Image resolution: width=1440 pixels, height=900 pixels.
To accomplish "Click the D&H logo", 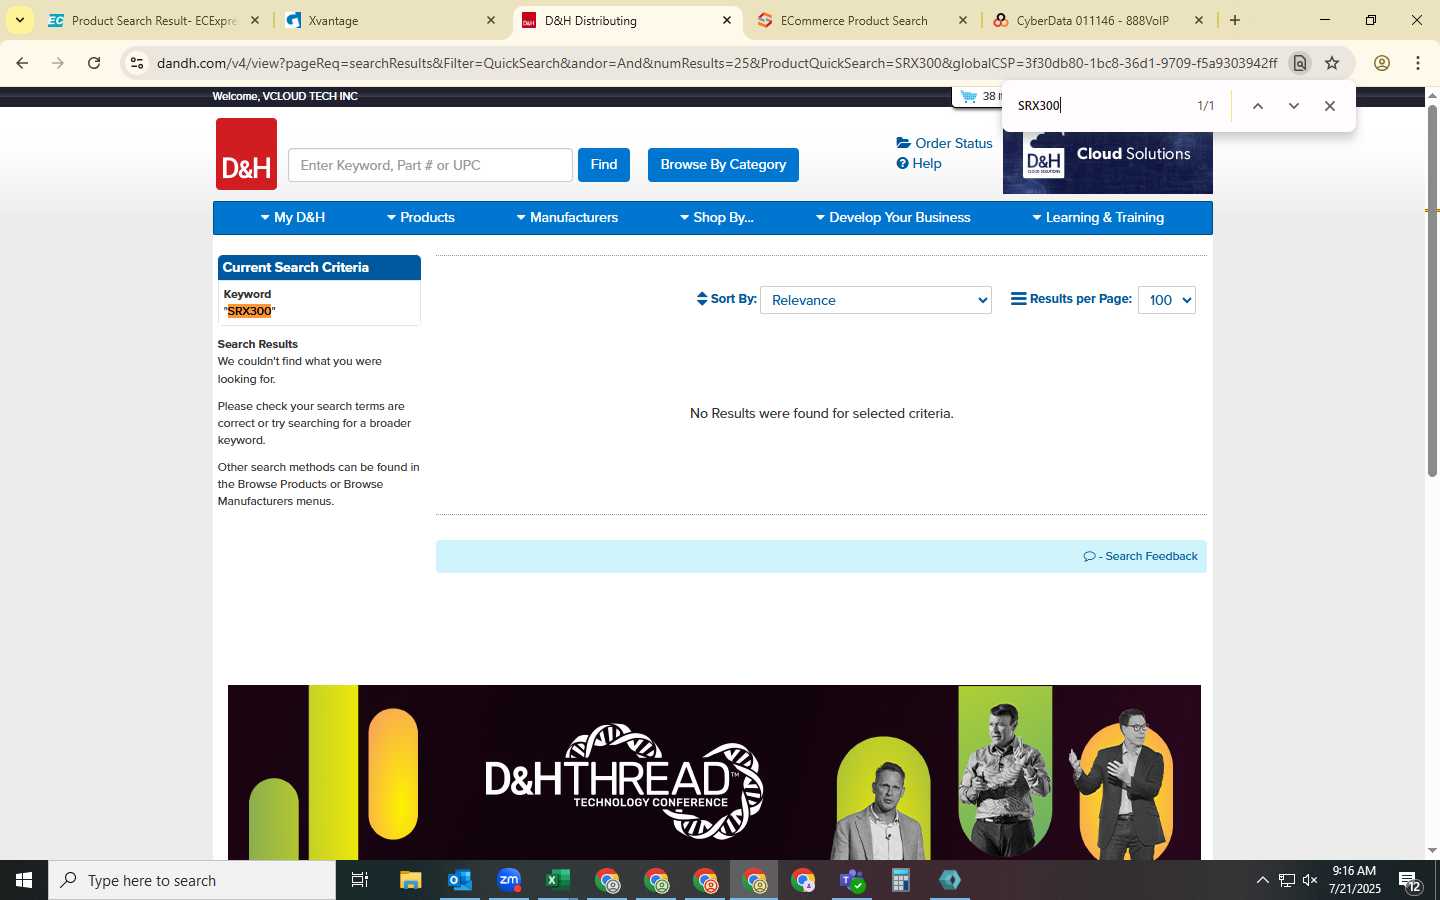I will (x=246, y=154).
